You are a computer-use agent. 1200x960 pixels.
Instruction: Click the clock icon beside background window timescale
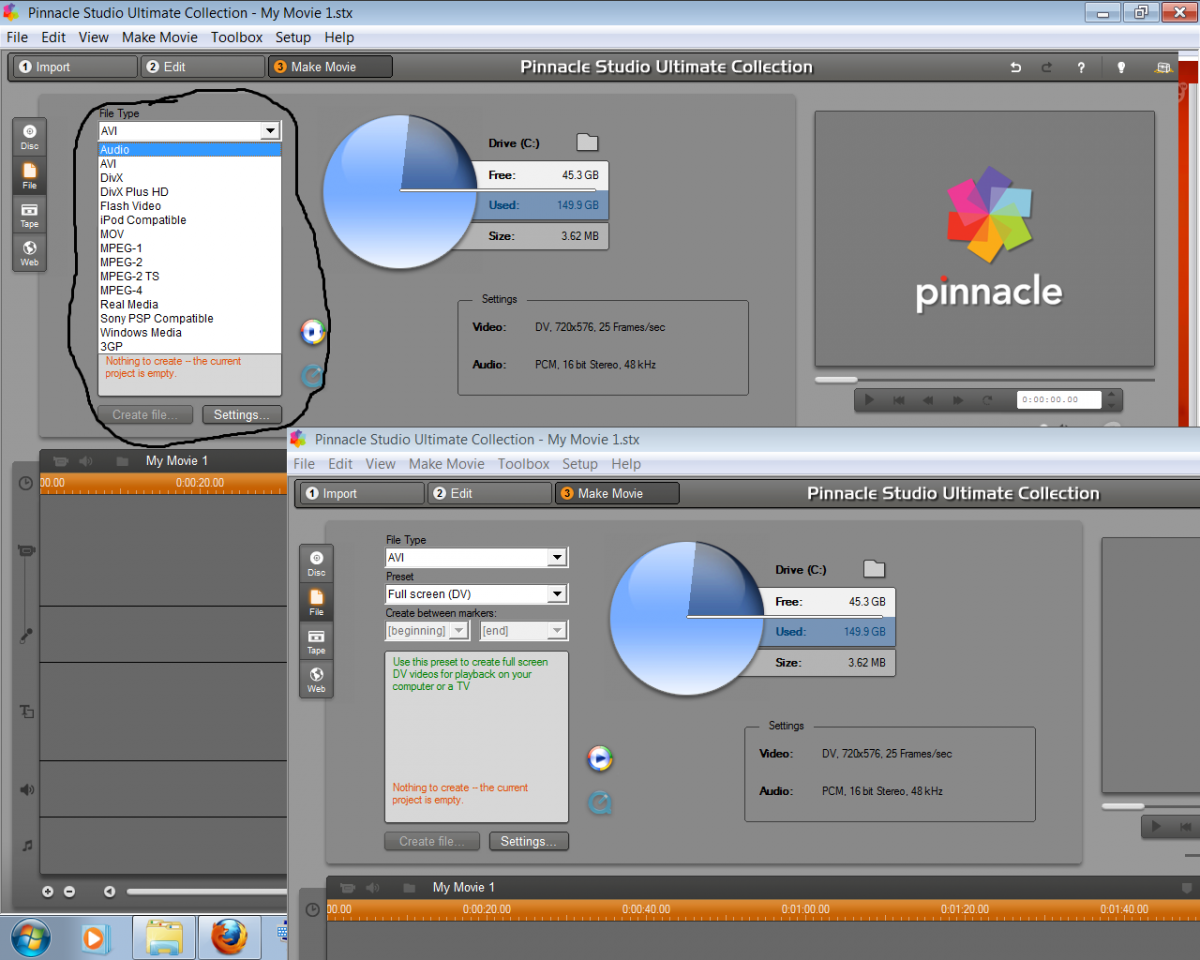click(25, 483)
